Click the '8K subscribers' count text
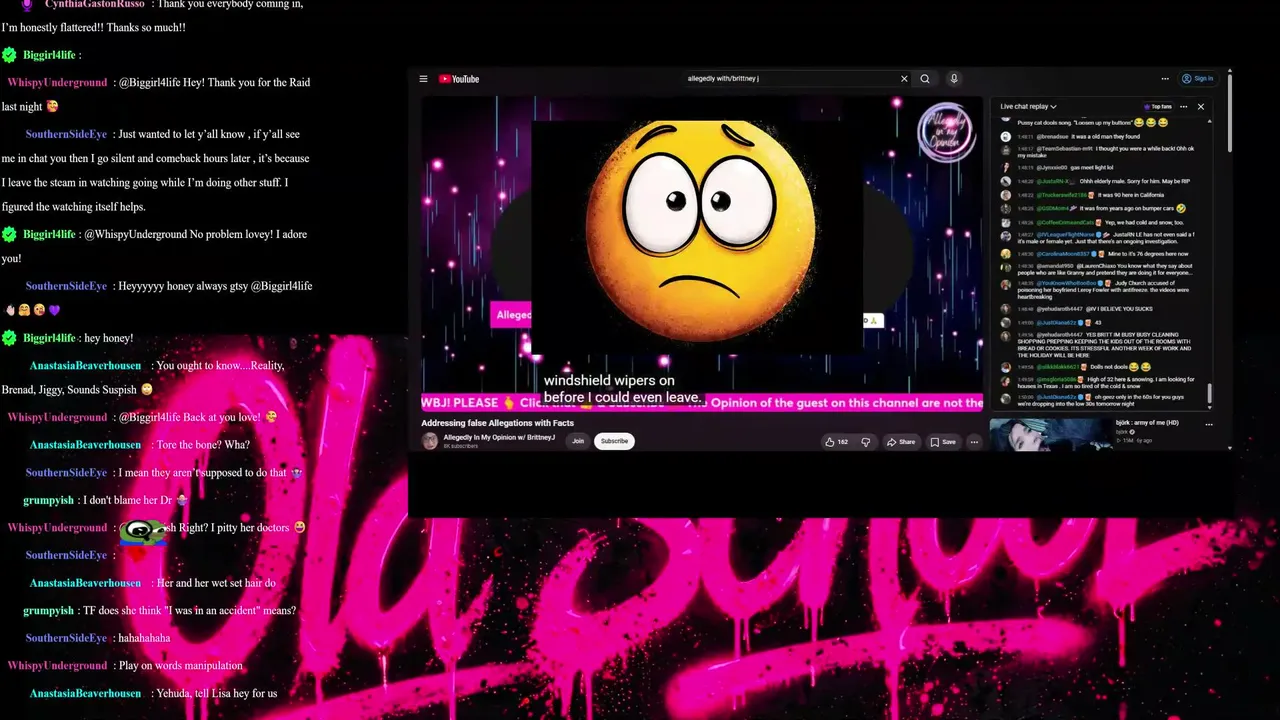 click(461, 446)
